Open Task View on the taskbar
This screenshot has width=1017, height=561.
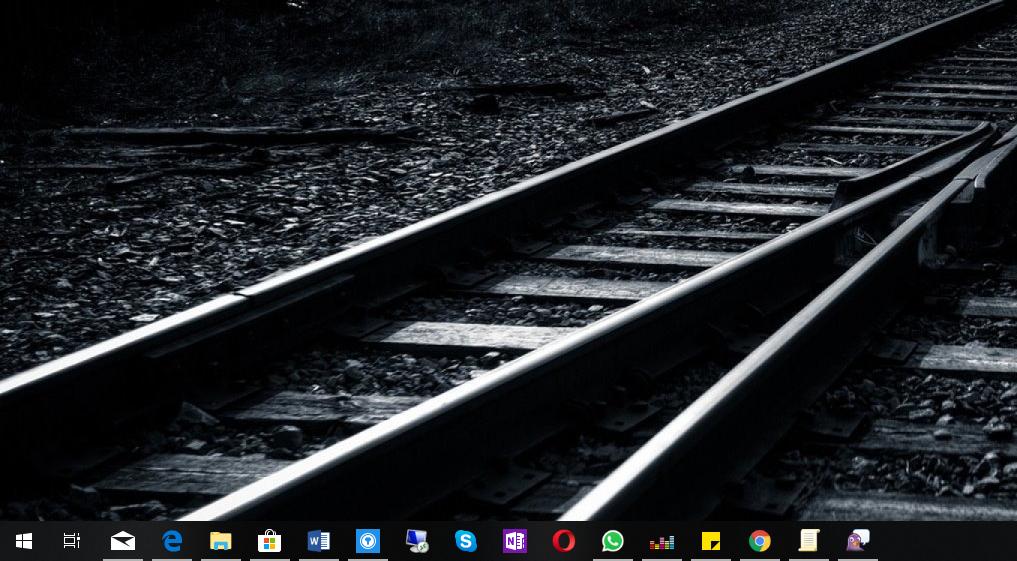pyautogui.click(x=71, y=540)
